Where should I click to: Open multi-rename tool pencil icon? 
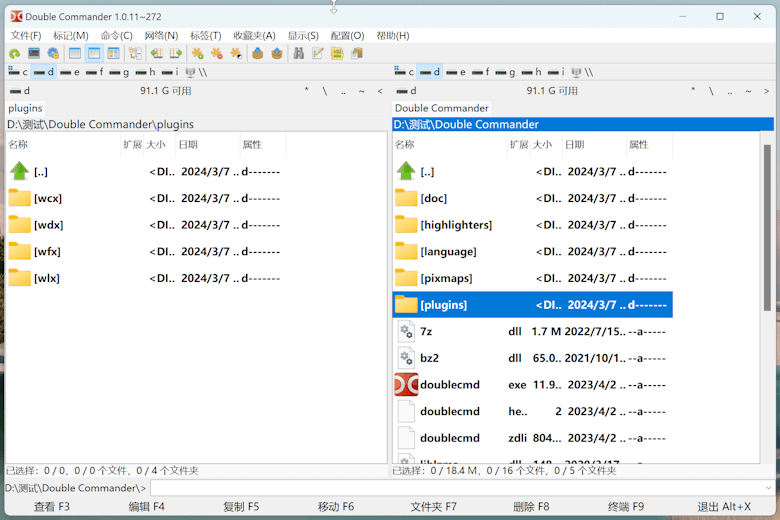318,53
